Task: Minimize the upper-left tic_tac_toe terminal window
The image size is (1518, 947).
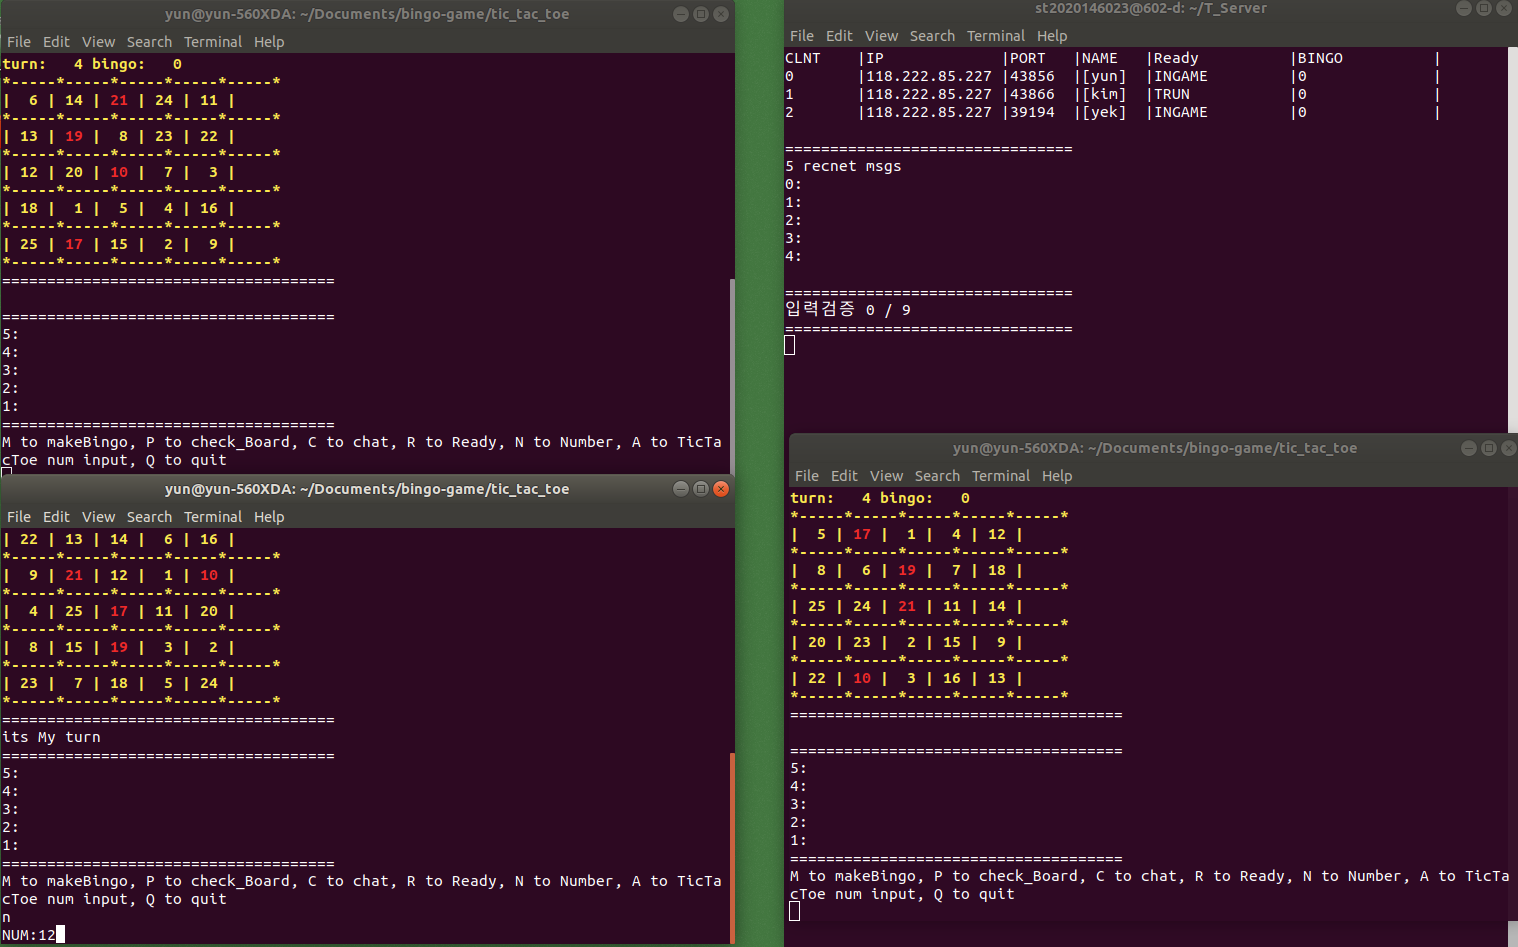Action: coord(681,14)
